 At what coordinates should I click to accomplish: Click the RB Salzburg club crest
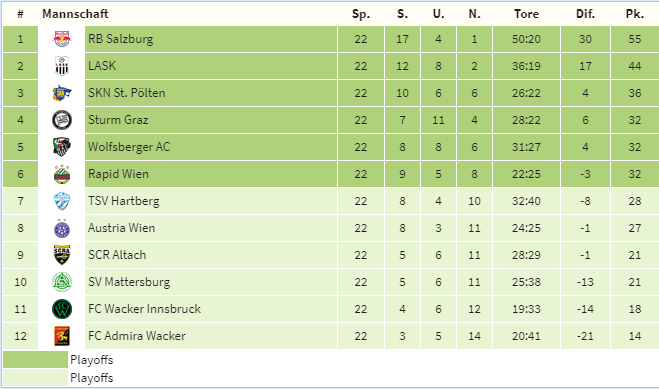(62, 39)
